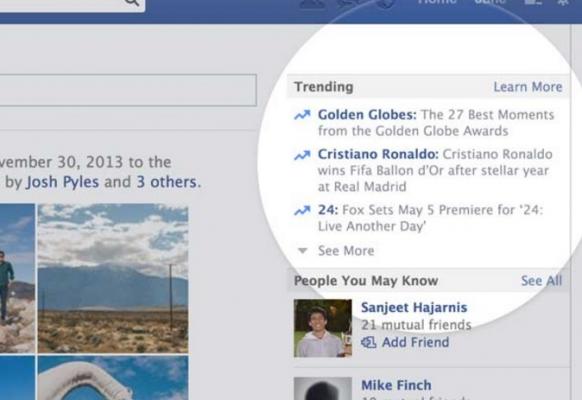This screenshot has height=400, width=582.
Task: See All people you may know
Action: 542,281
